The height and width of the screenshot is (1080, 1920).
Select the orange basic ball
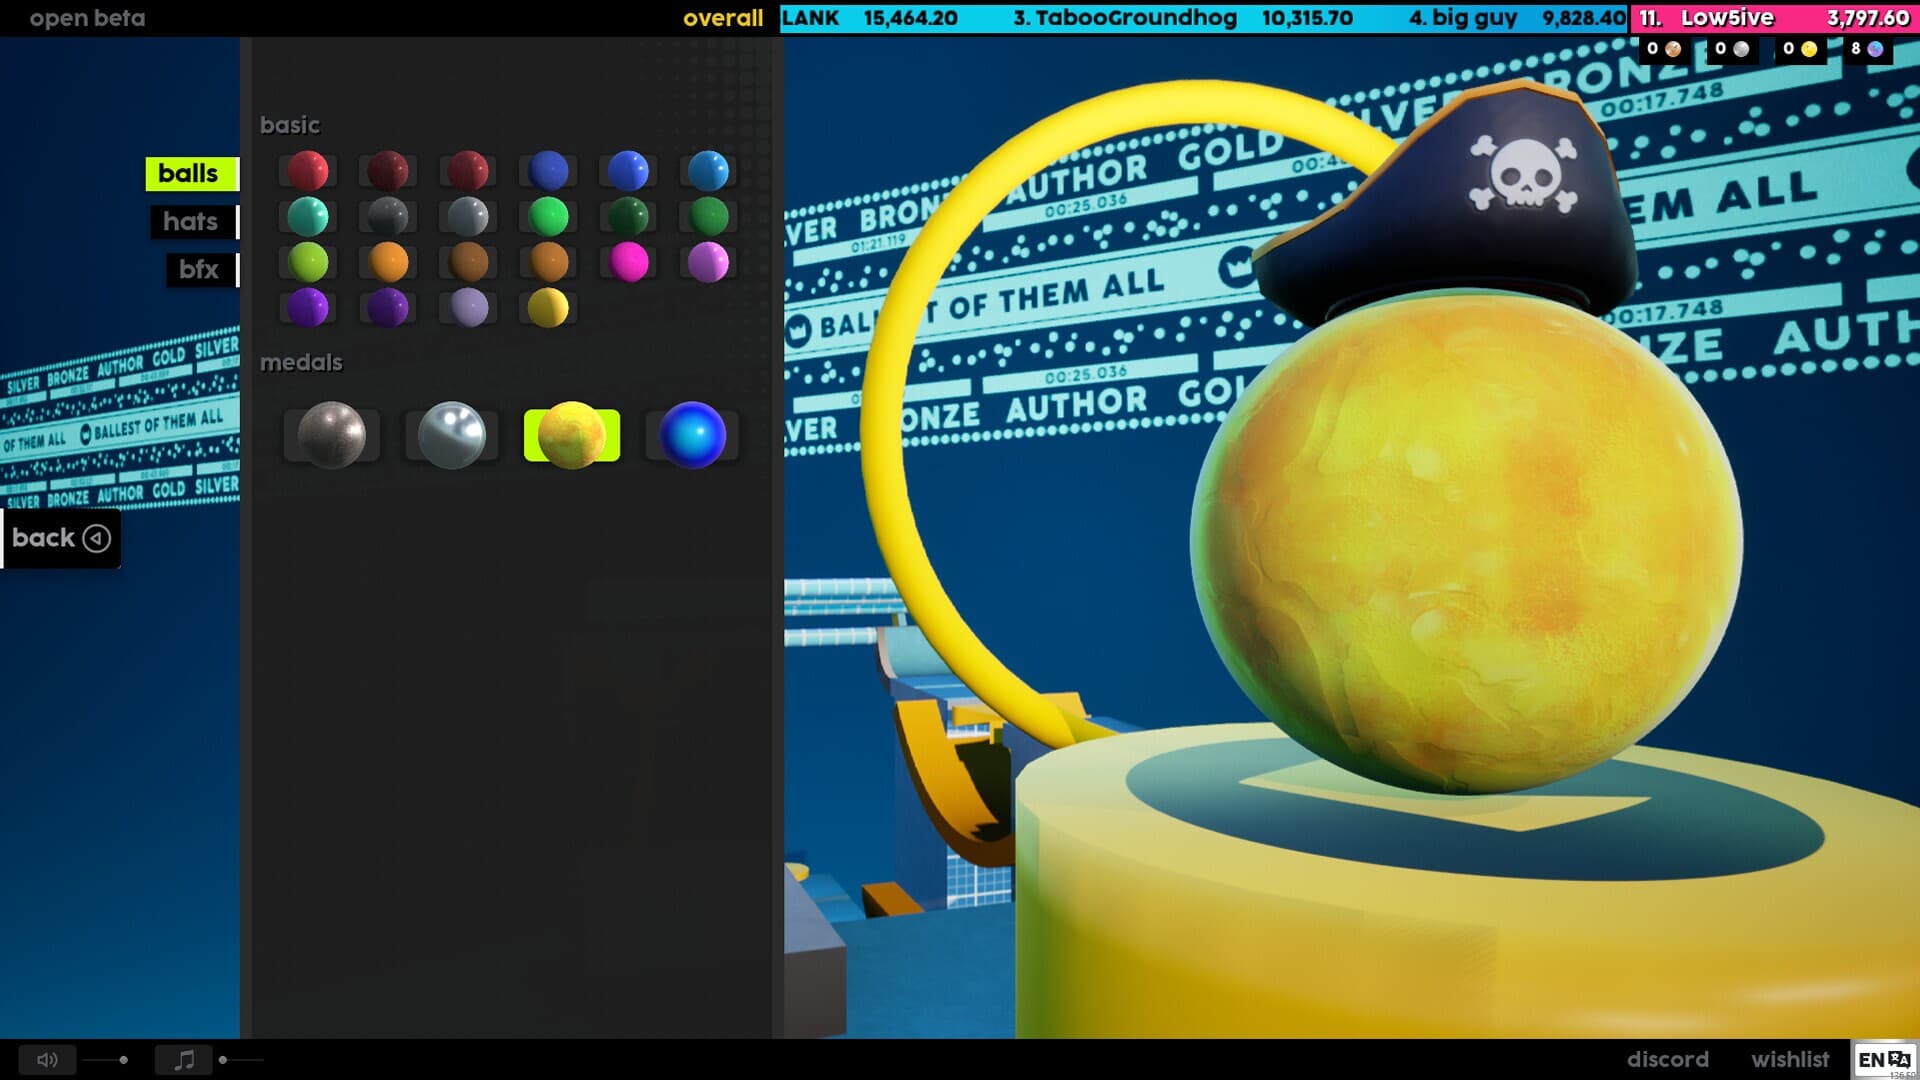[388, 262]
